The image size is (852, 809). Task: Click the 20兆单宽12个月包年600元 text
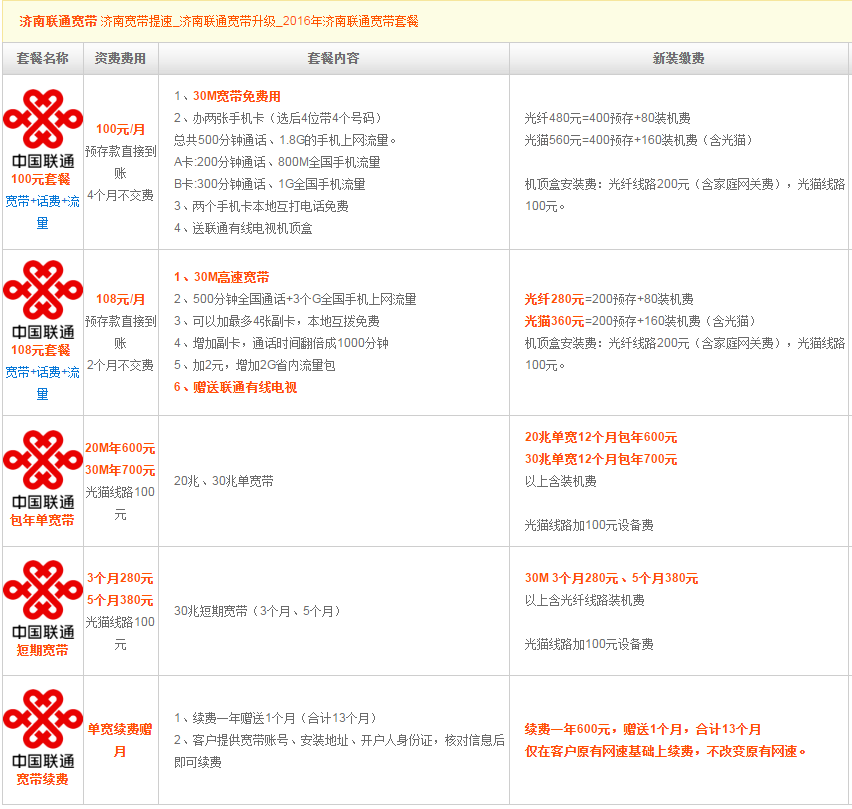600,438
